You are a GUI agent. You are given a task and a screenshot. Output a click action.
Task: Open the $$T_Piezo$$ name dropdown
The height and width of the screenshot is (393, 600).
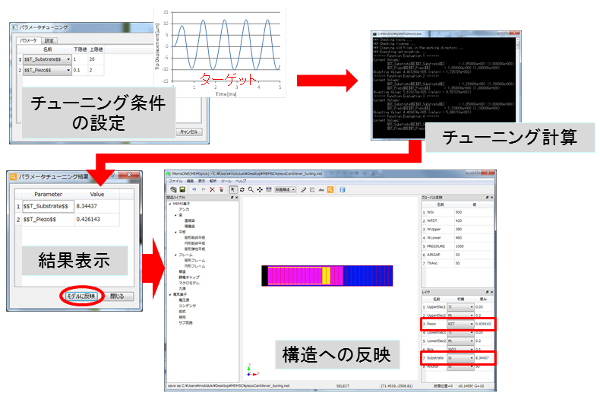click(x=47, y=70)
